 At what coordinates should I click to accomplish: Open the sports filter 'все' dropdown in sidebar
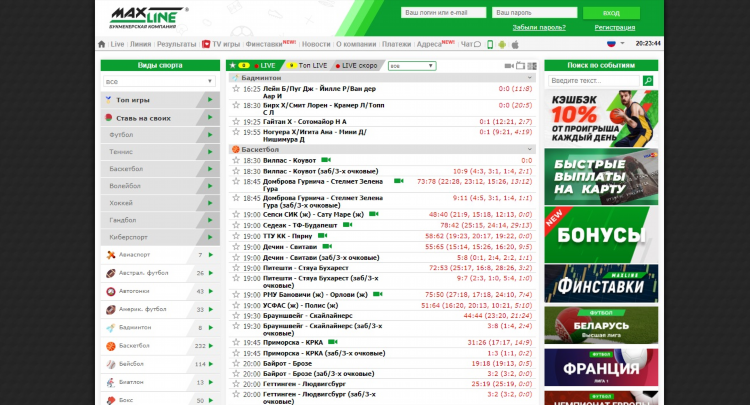coord(159,81)
